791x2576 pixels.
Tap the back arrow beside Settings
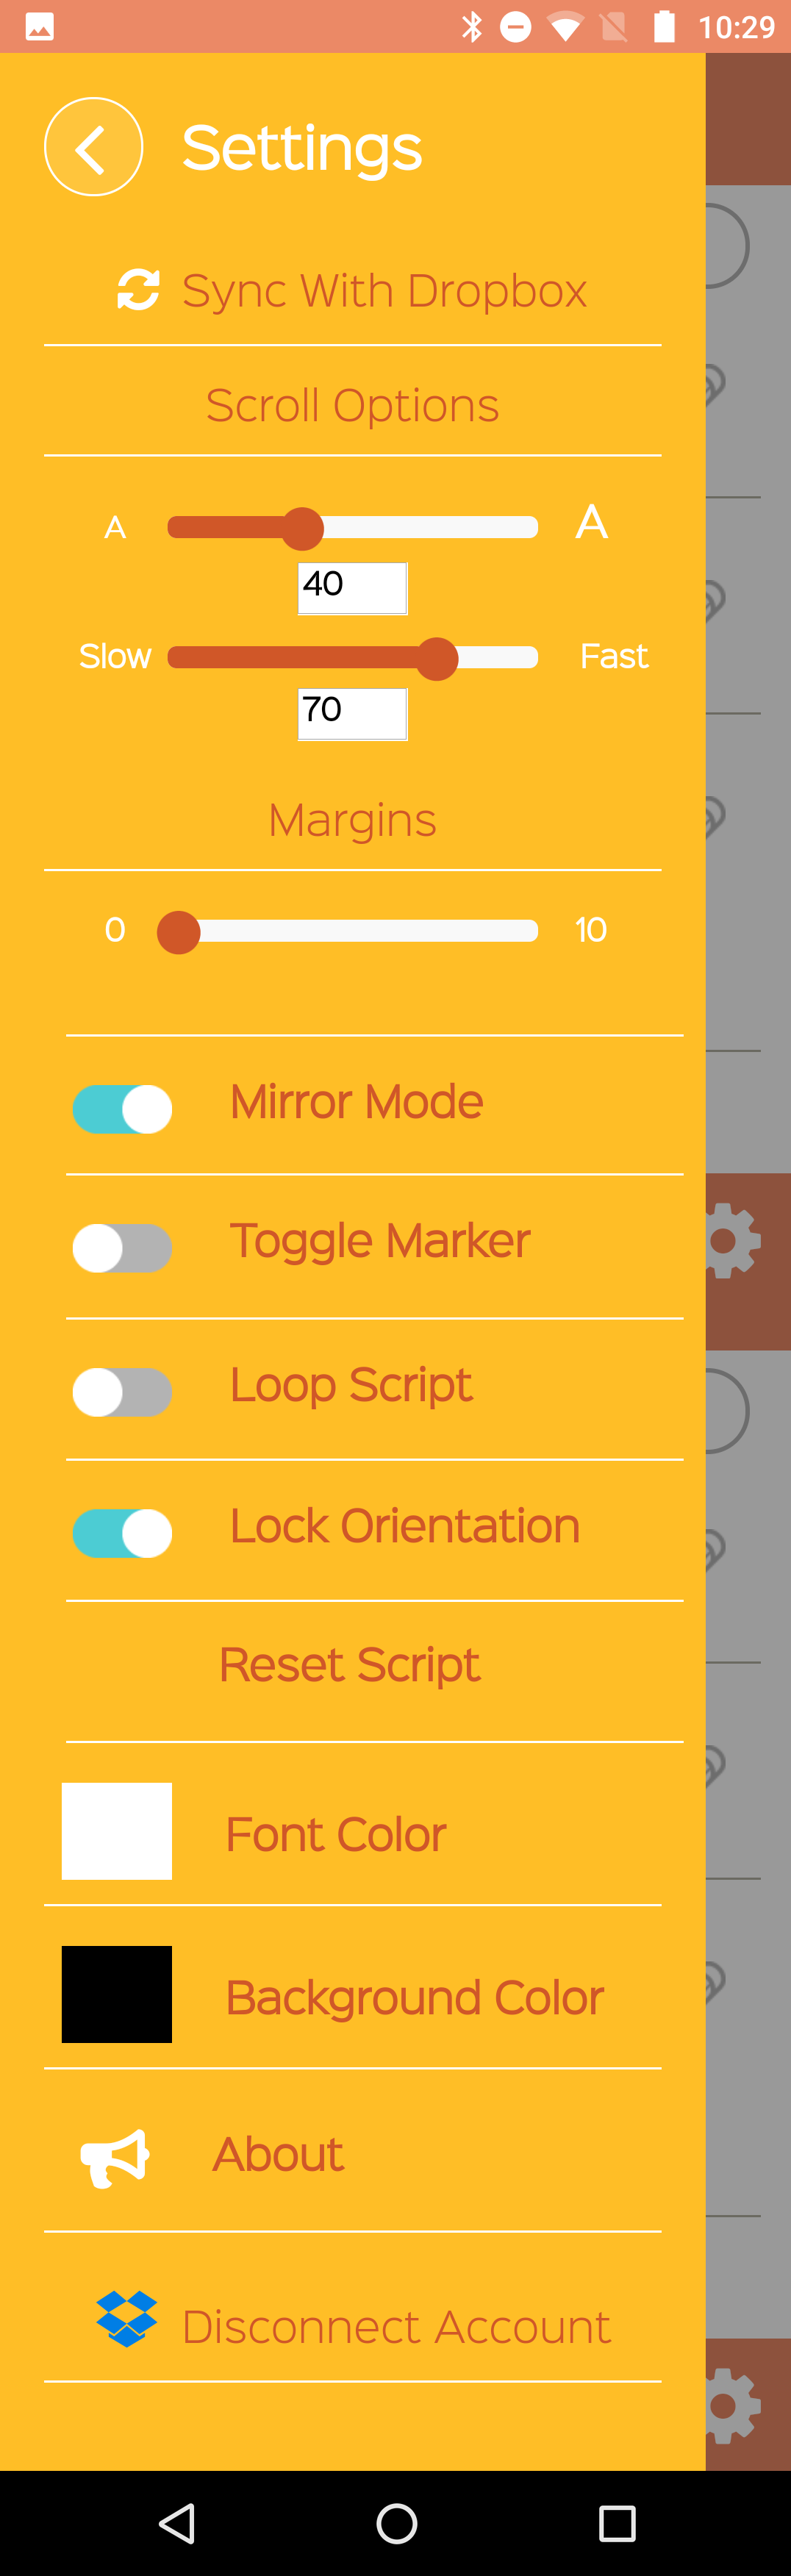93,148
